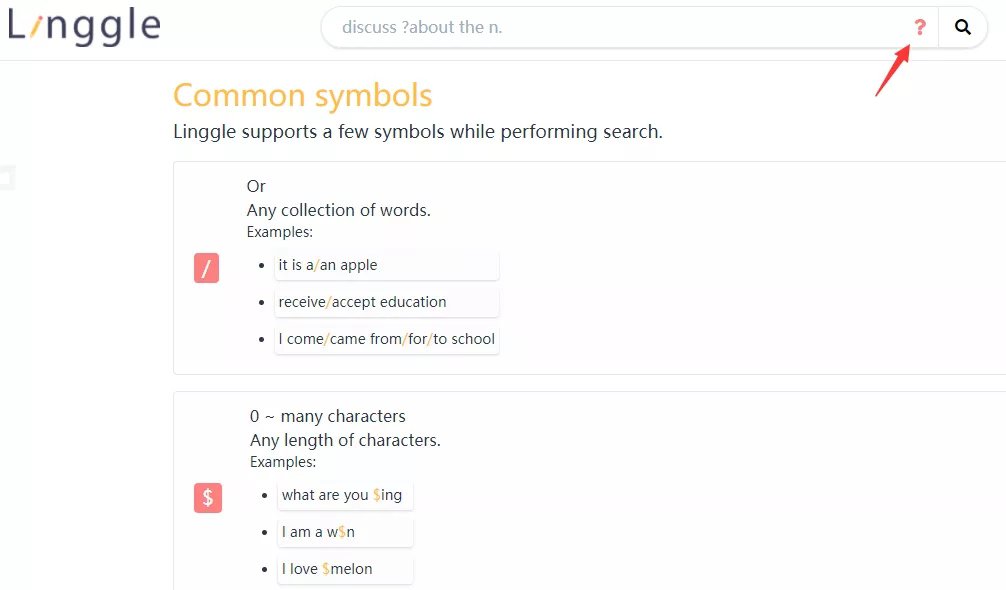Click 'Any length of characters.' text

tap(345, 441)
